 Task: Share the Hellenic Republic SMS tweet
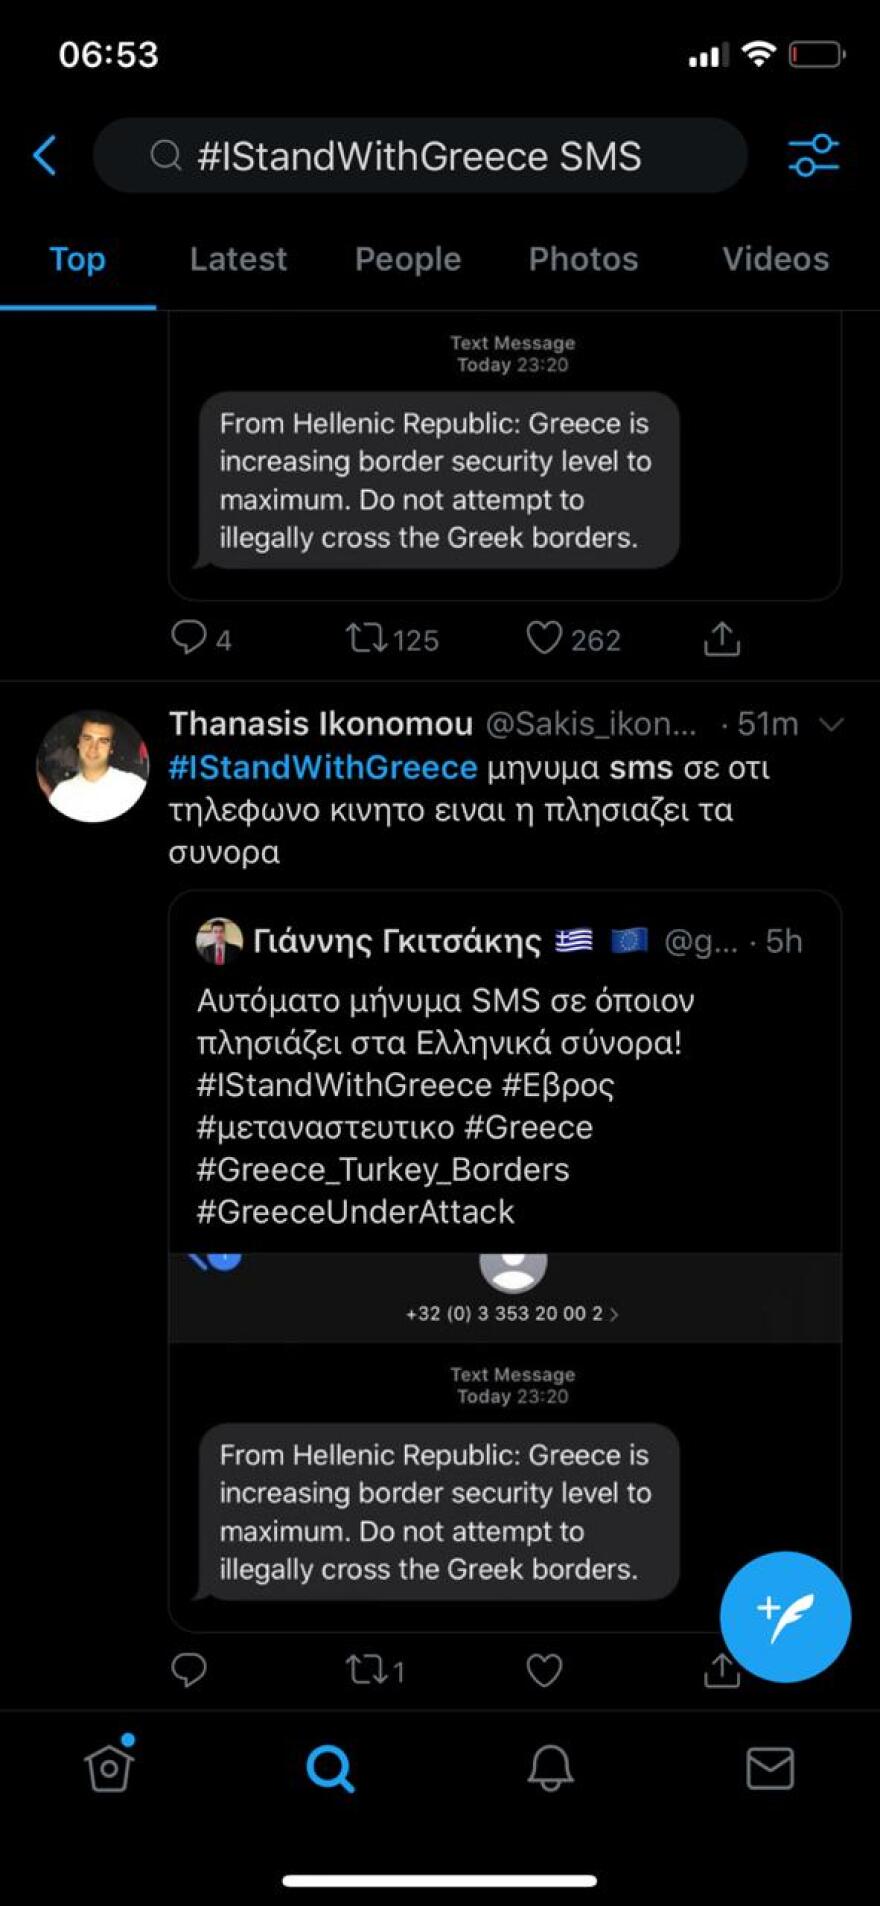722,638
